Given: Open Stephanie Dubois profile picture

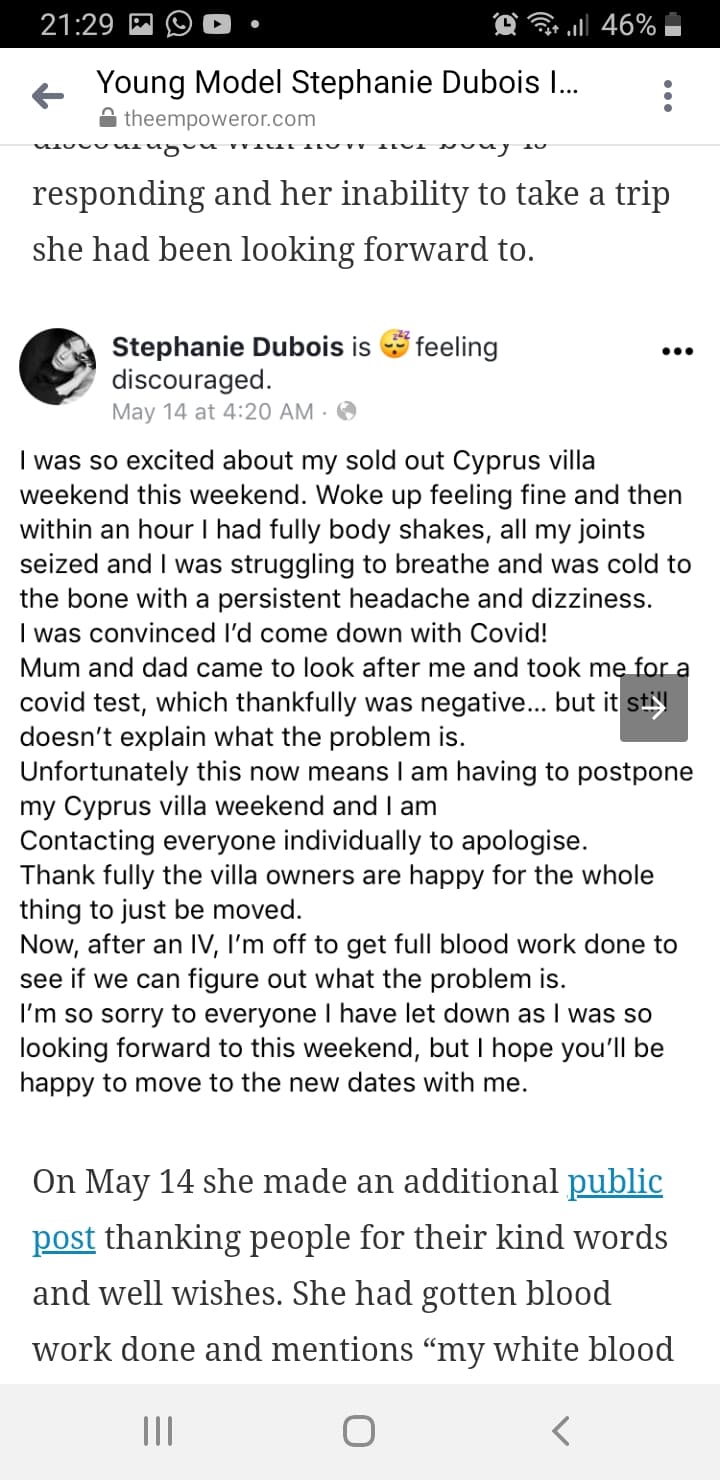Looking at the screenshot, I should [x=57, y=366].
